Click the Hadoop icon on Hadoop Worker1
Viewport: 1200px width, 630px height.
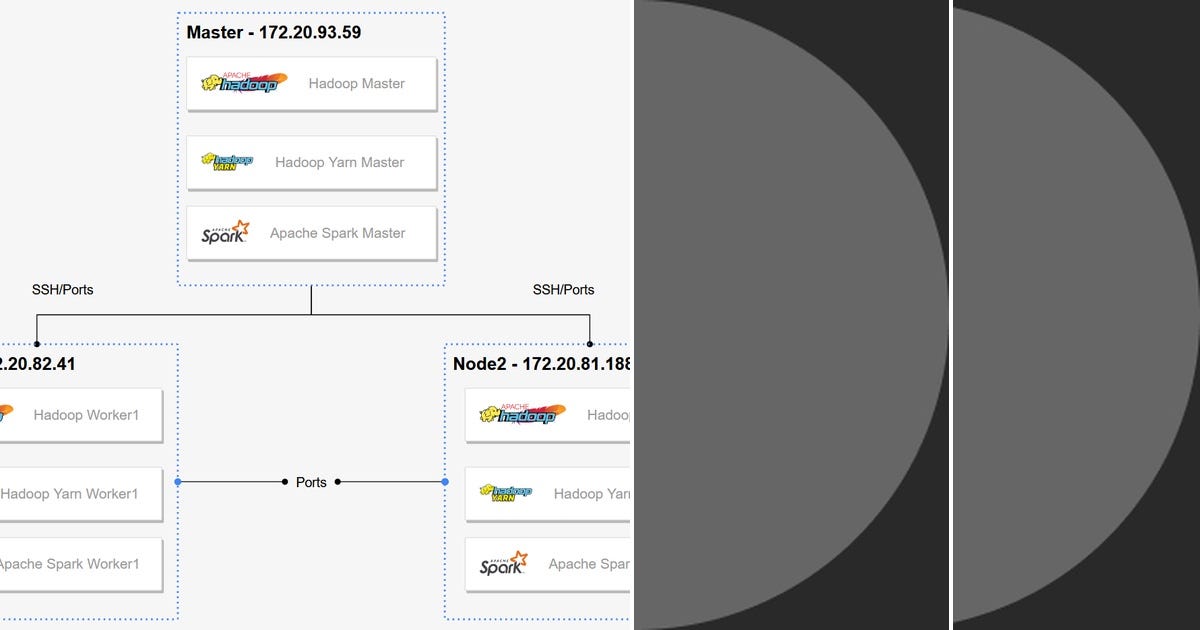(x=5, y=414)
